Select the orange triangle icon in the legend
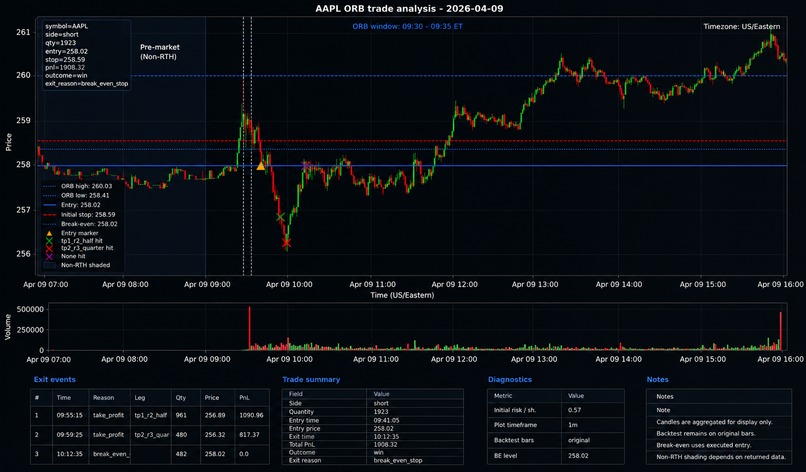806x472 pixels. [49, 233]
